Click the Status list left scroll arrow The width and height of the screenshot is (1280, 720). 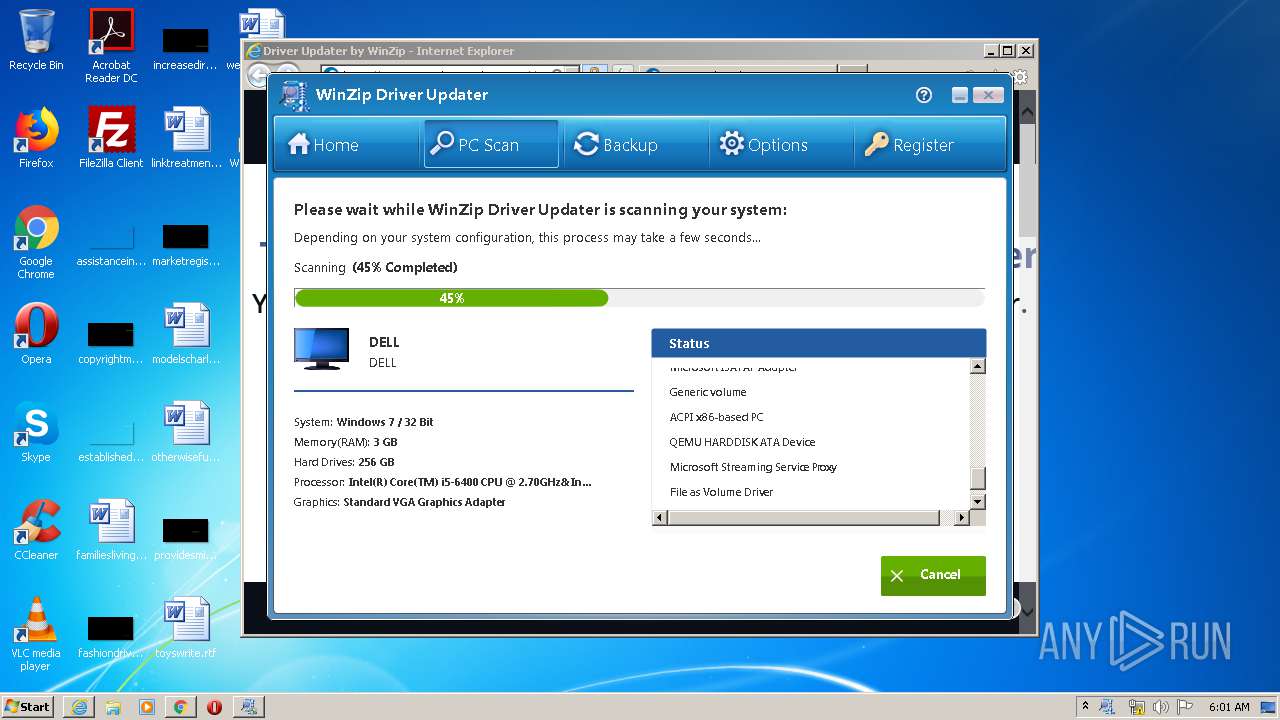pyautogui.click(x=659, y=518)
